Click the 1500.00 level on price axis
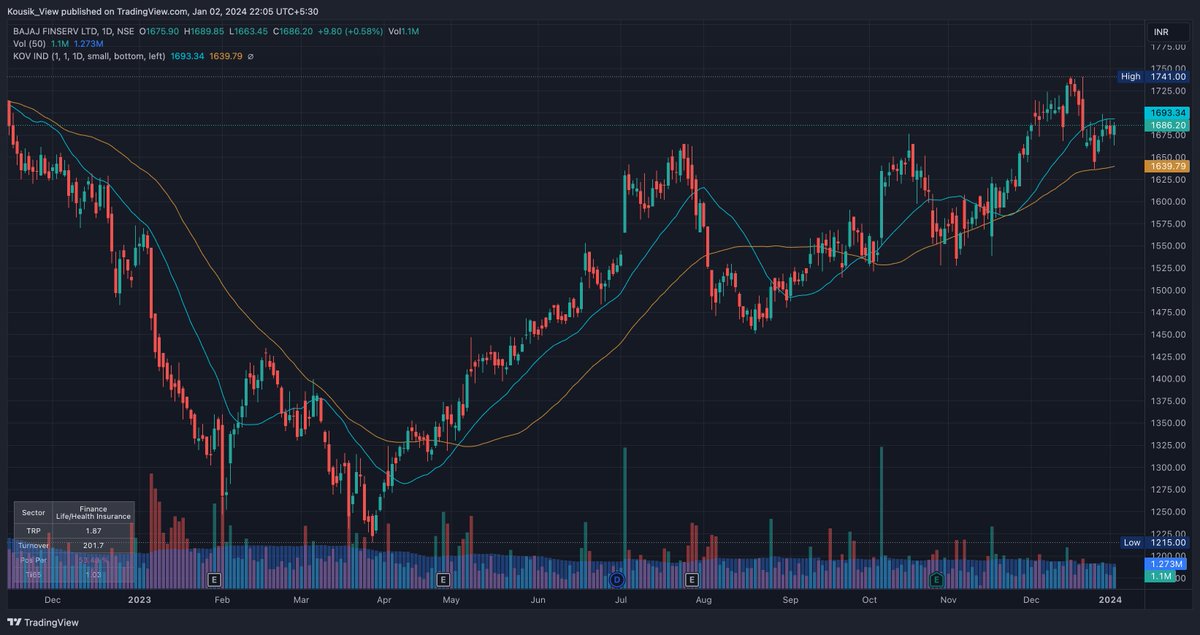Screen dimensions: 1200x635 point(1168,290)
